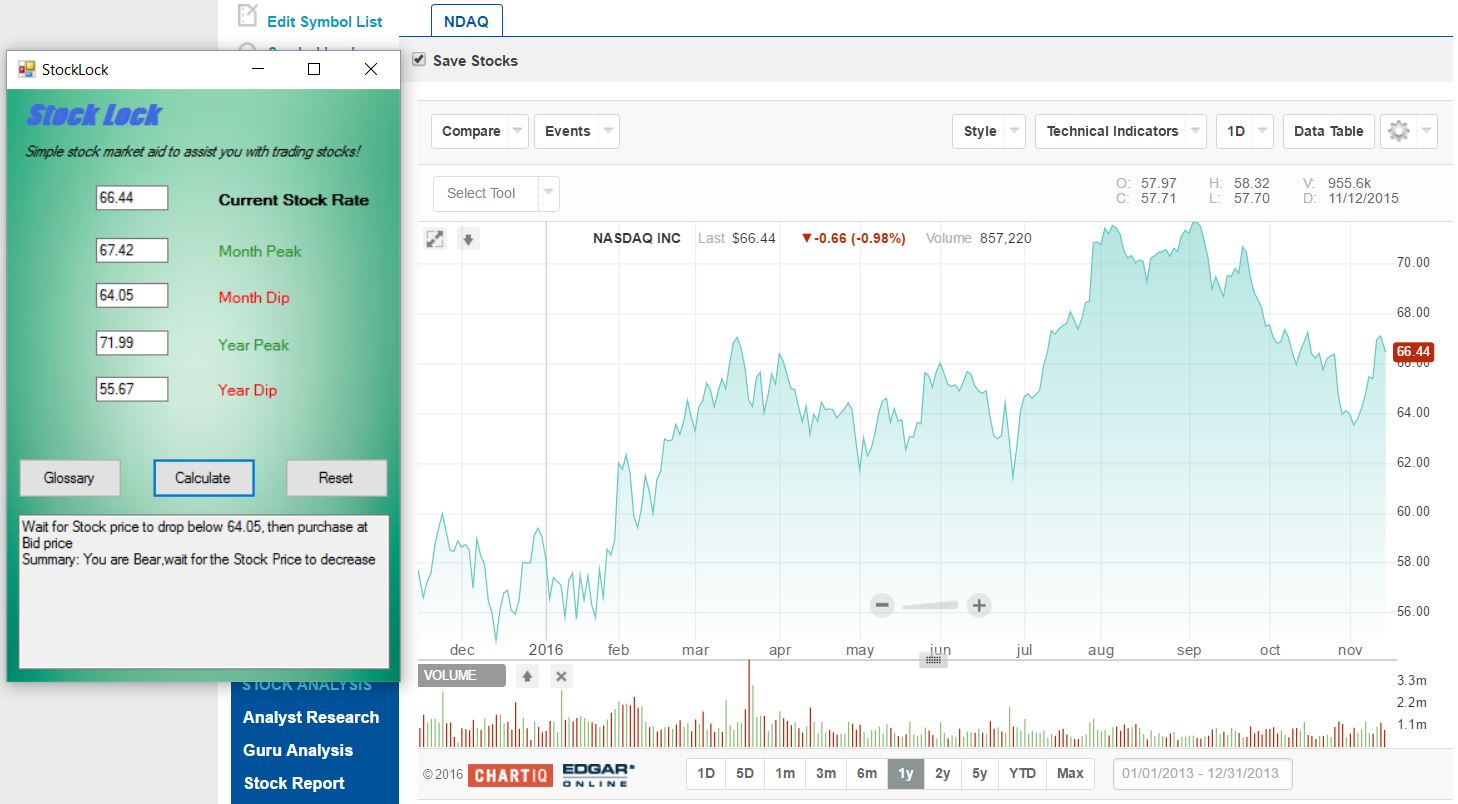Click the Year Dip input field
This screenshot has width=1458, height=804.
coord(132,389)
